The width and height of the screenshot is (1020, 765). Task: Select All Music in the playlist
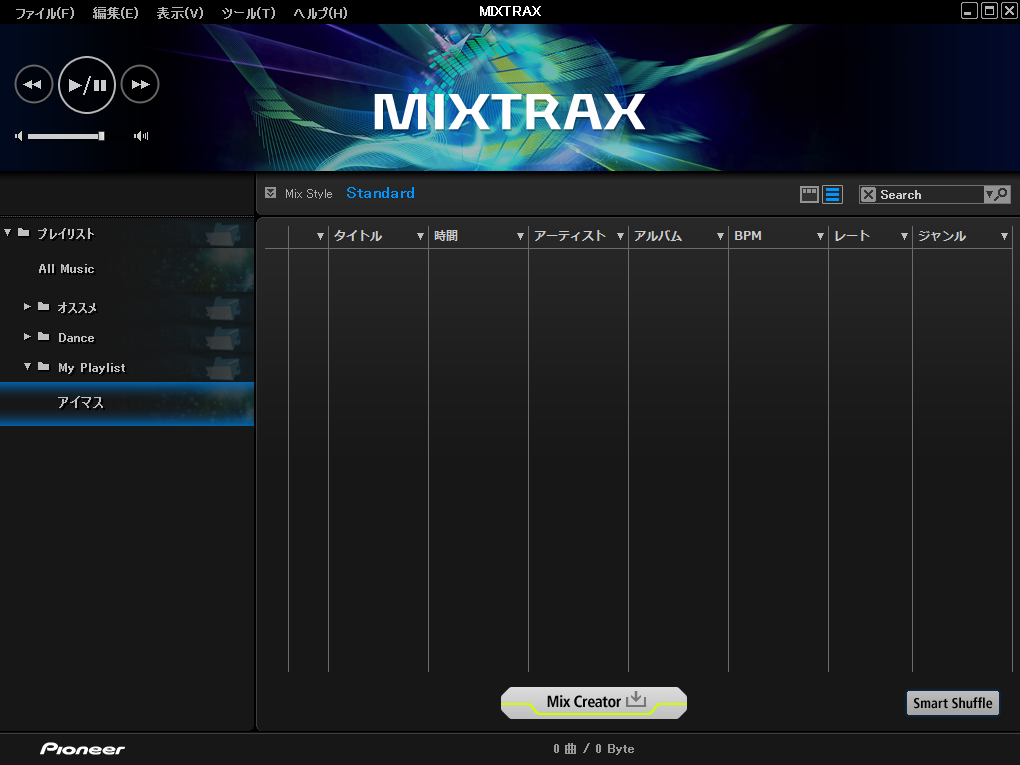point(66,269)
